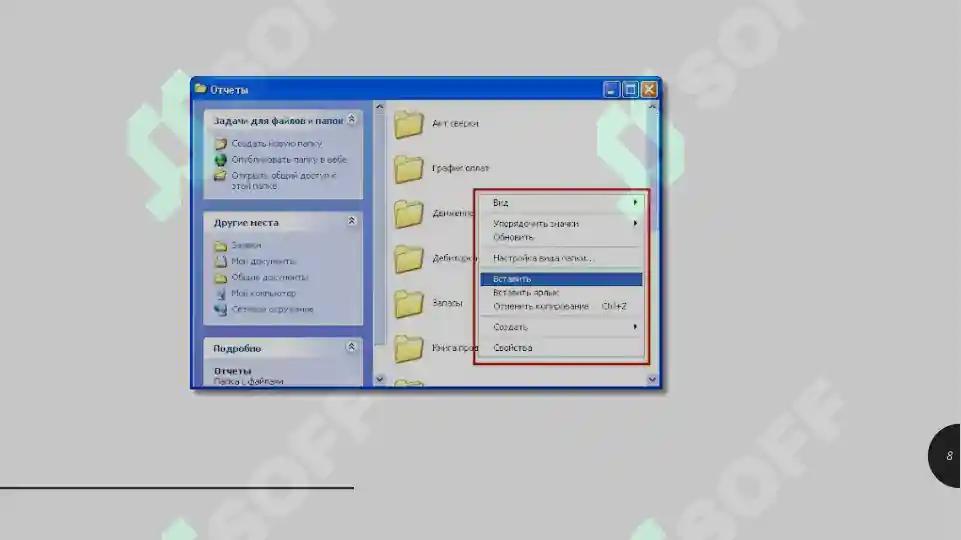The height and width of the screenshot is (540, 961).
Task: Go to Мои документы link
Action: point(263,261)
